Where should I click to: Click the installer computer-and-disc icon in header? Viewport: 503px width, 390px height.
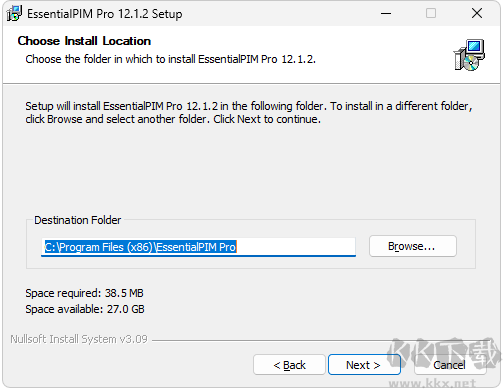[x=469, y=55]
